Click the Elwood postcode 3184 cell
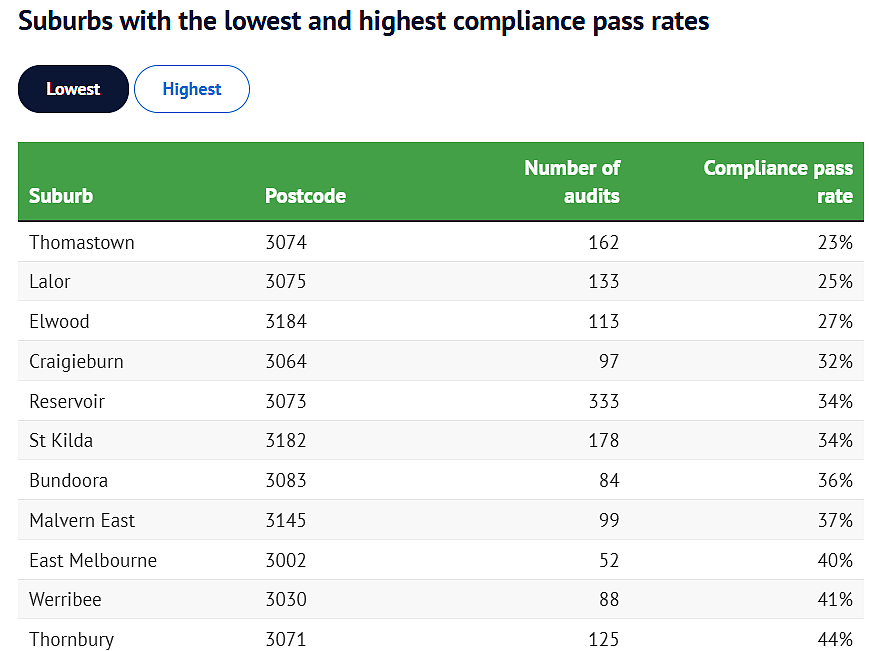Screen dimensions: 870x651 286,321
